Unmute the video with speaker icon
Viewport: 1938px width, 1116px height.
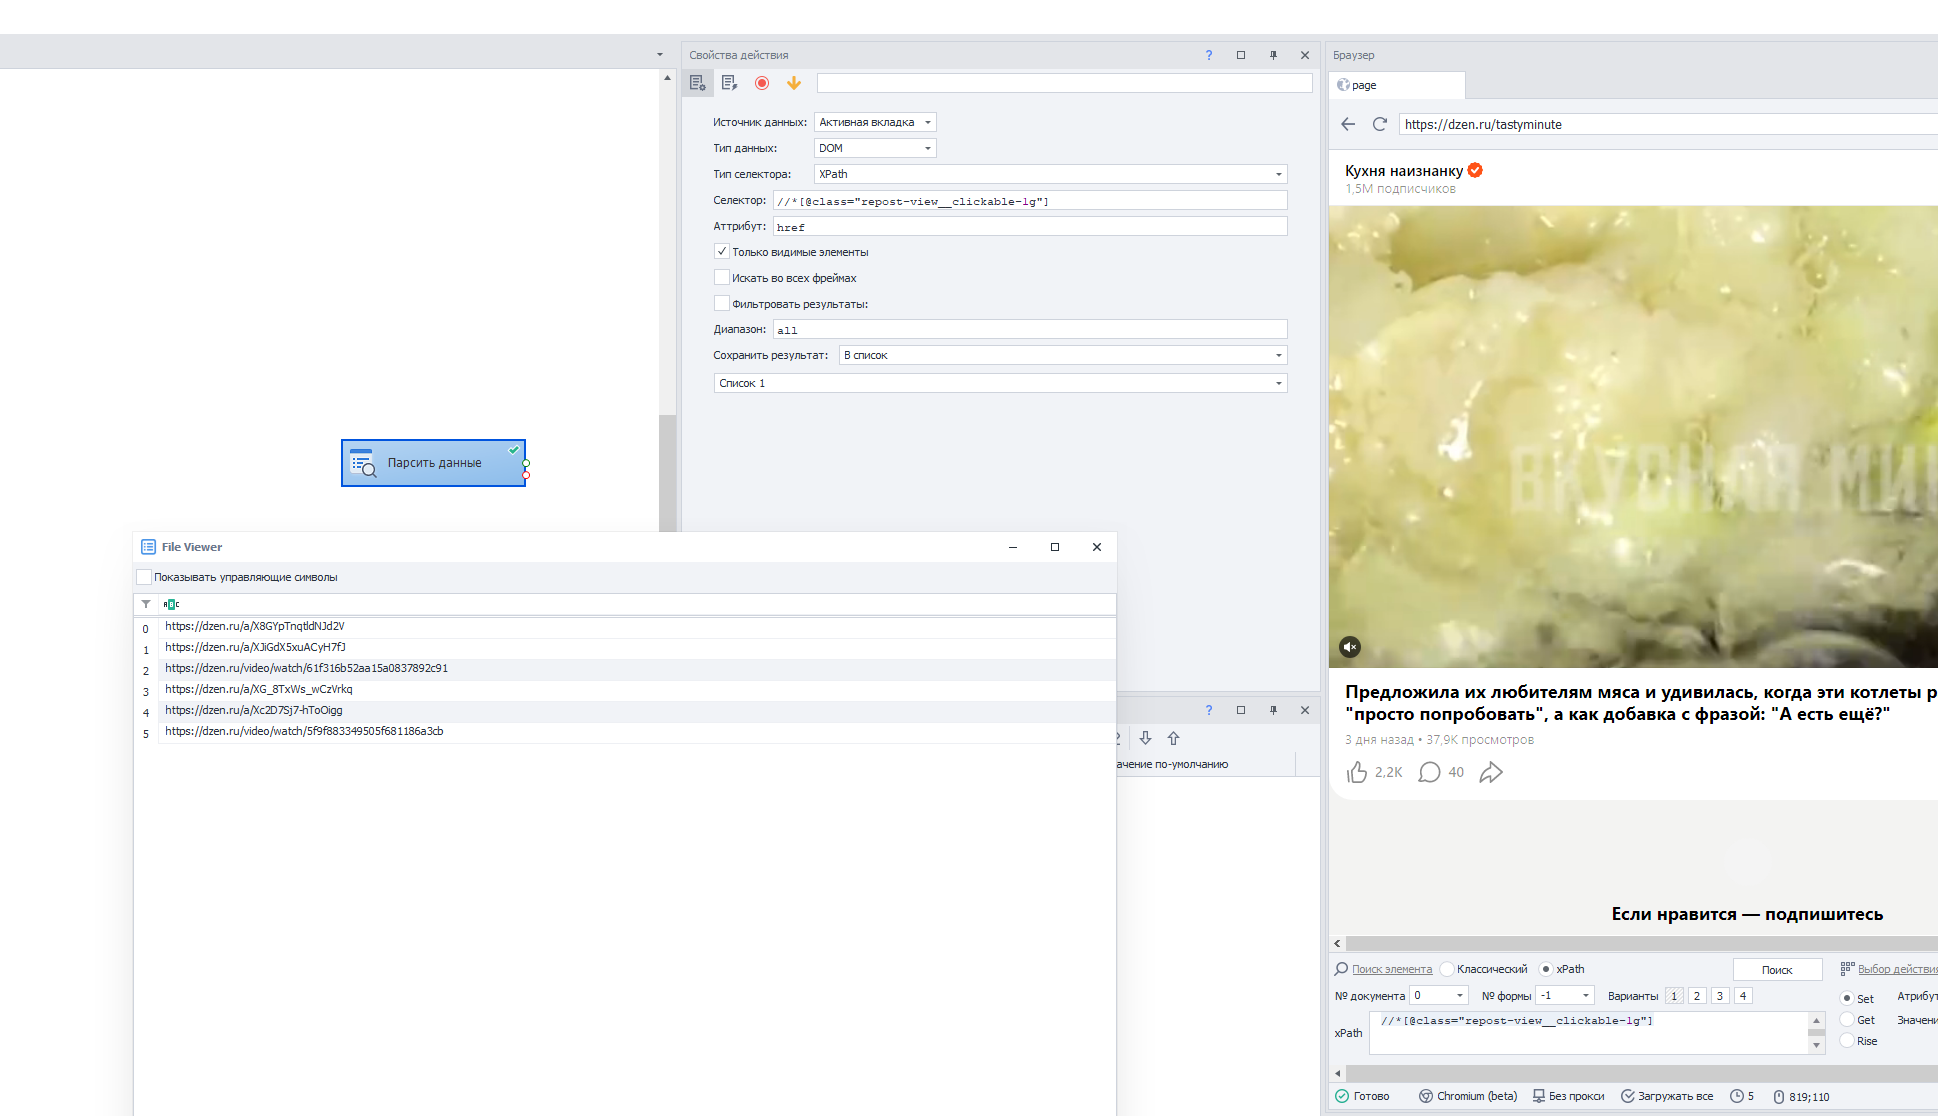point(1350,647)
